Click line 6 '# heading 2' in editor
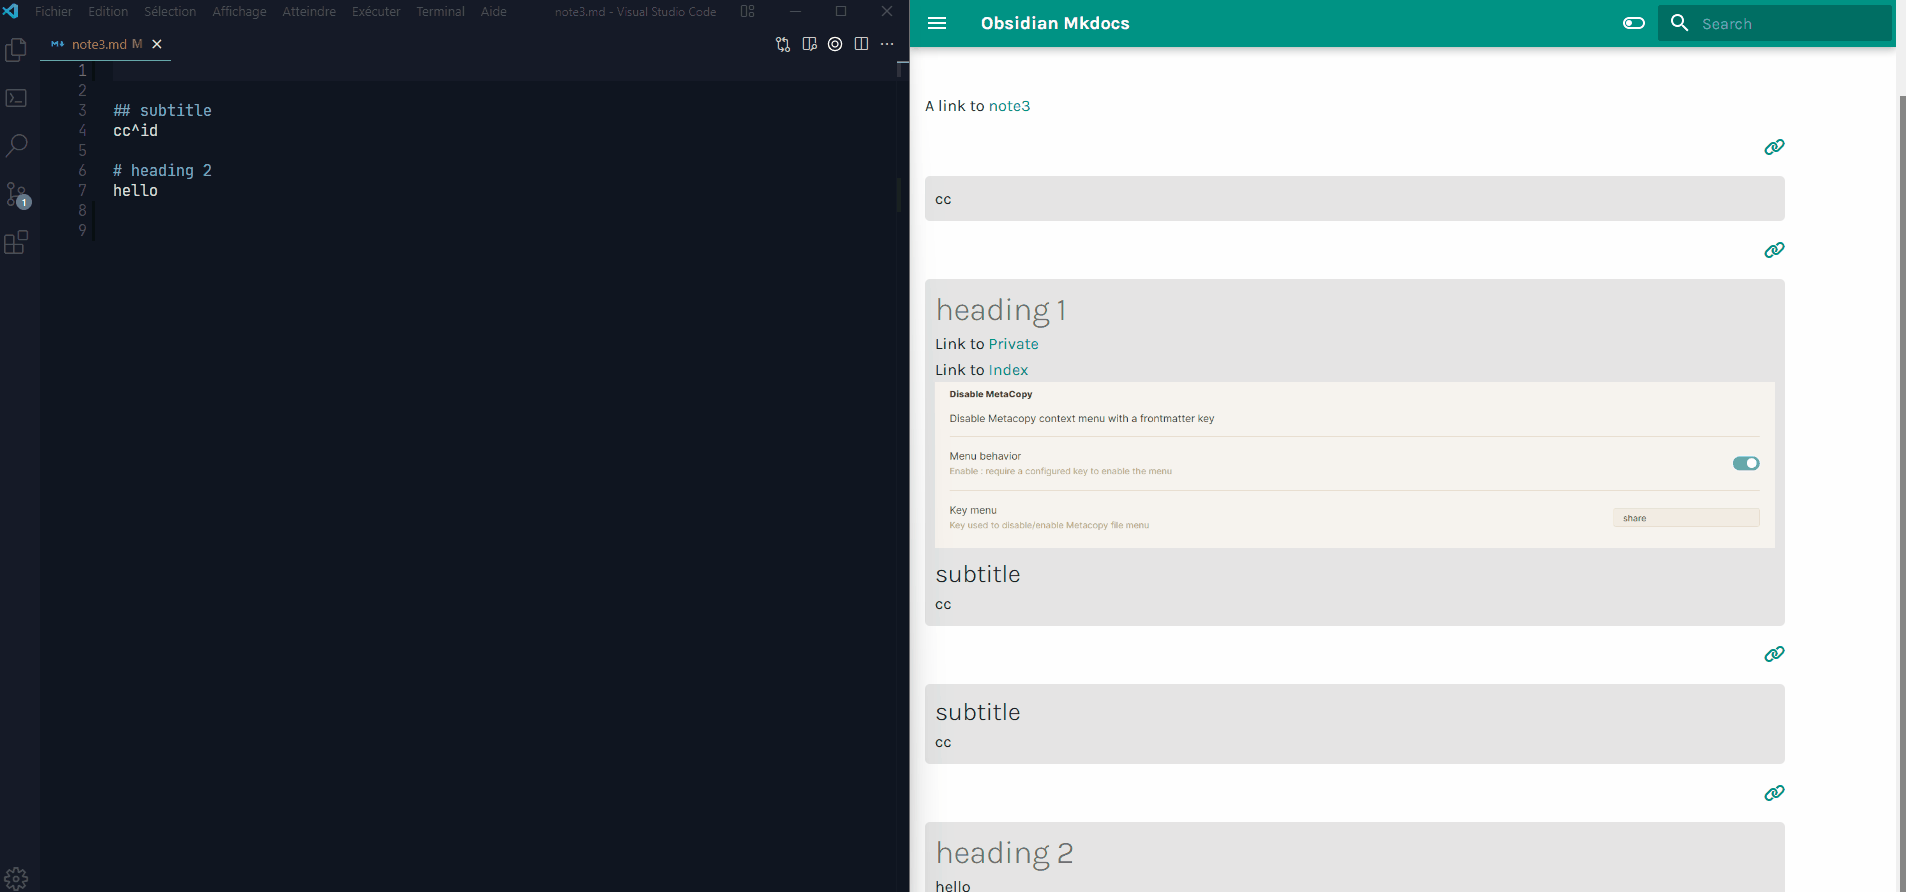The image size is (1906, 892). click(x=162, y=170)
